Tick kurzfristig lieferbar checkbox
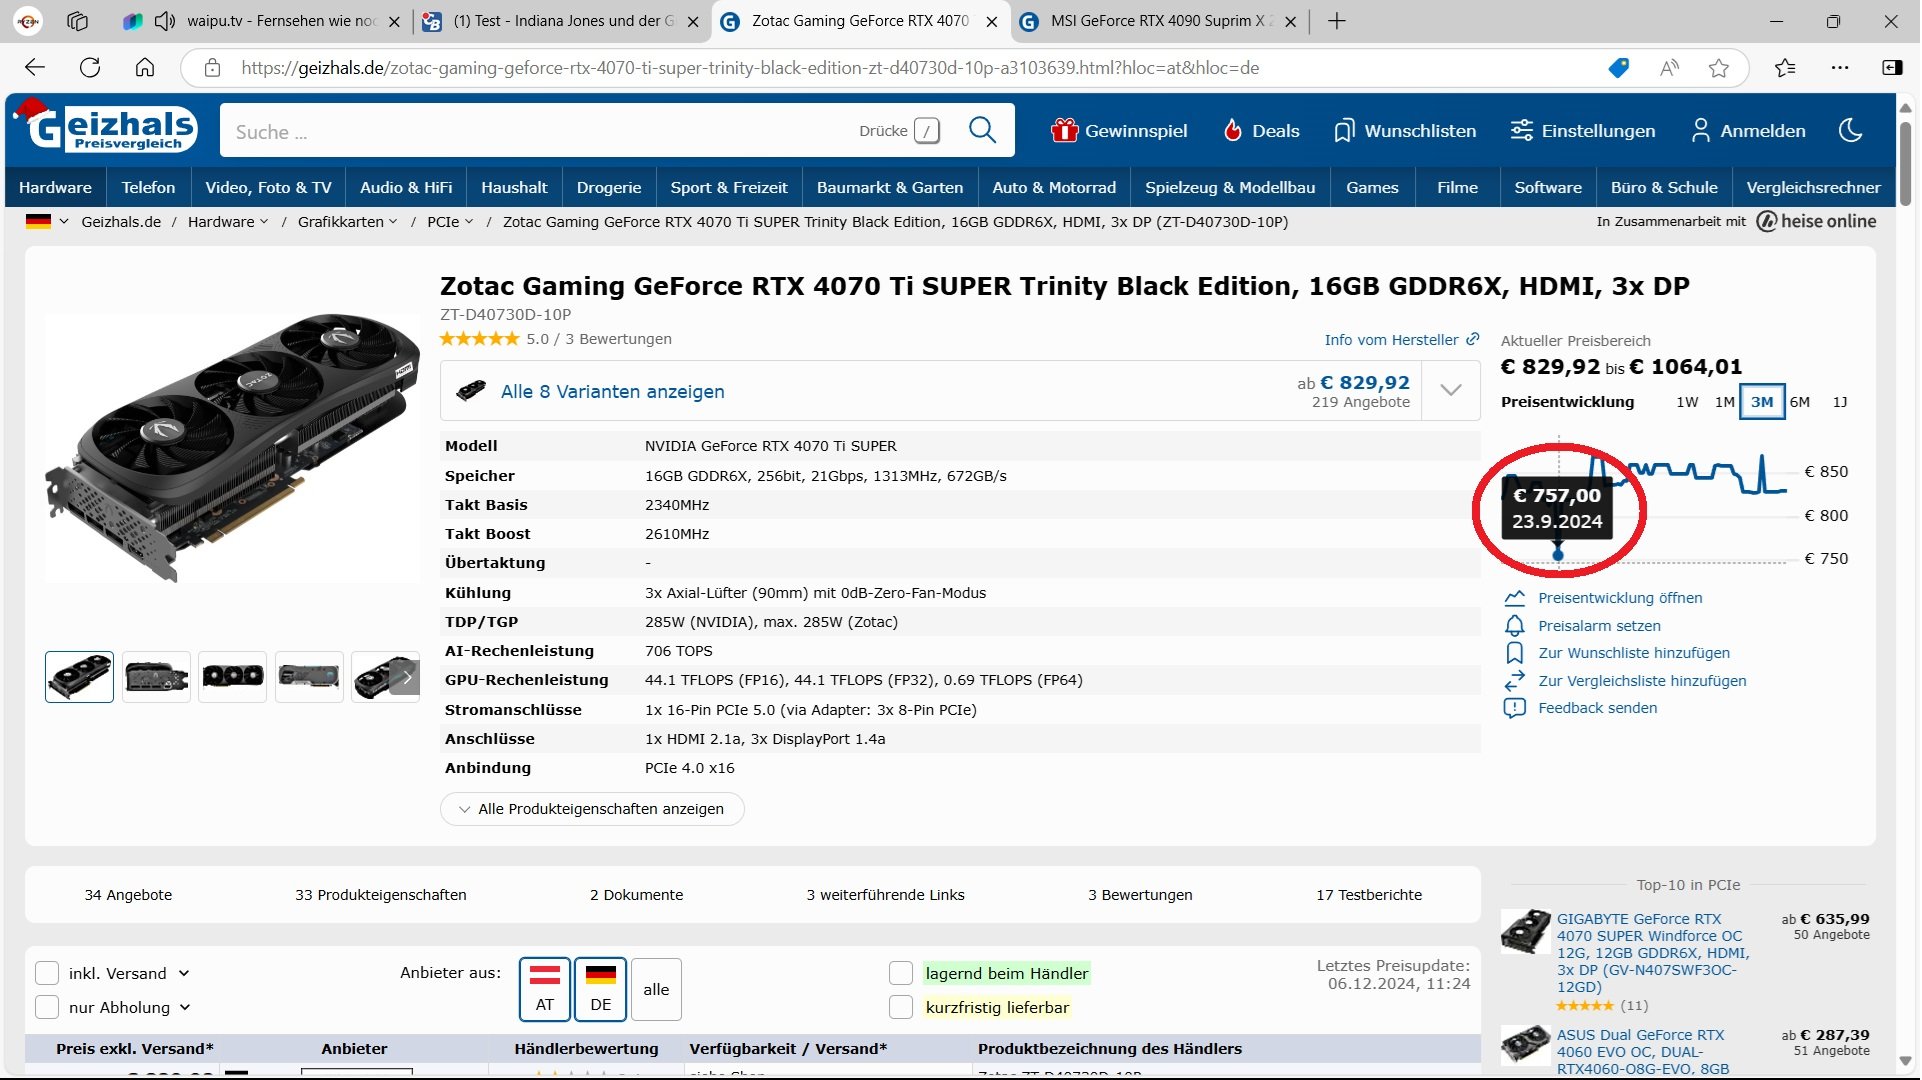This screenshot has width=1922, height=1080. point(901,1008)
